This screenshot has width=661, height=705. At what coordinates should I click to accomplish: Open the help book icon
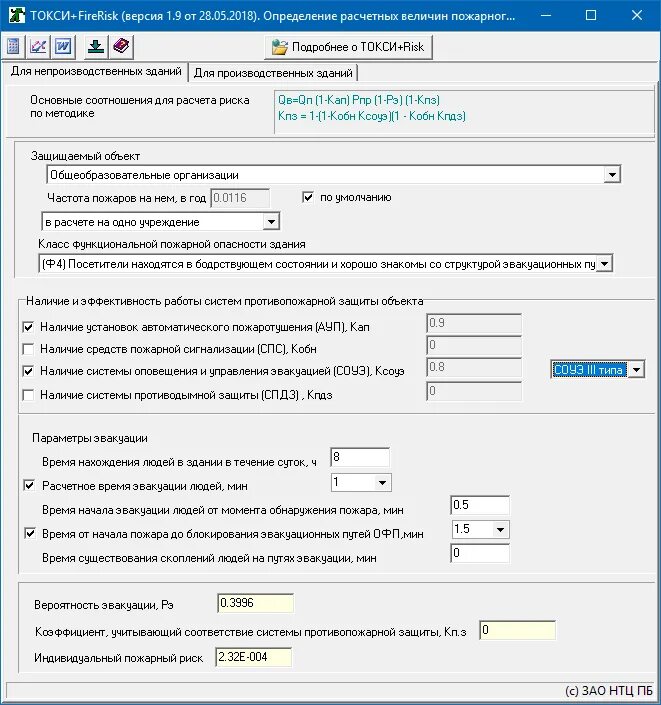click(121, 46)
